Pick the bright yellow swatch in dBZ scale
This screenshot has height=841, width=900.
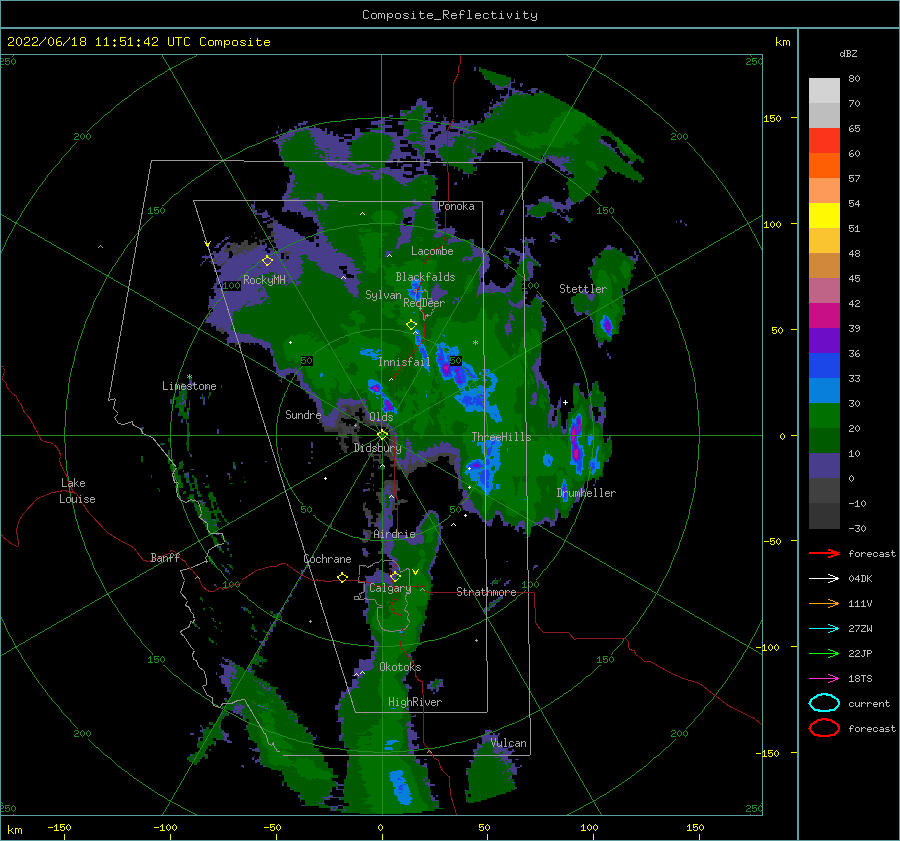pos(824,216)
